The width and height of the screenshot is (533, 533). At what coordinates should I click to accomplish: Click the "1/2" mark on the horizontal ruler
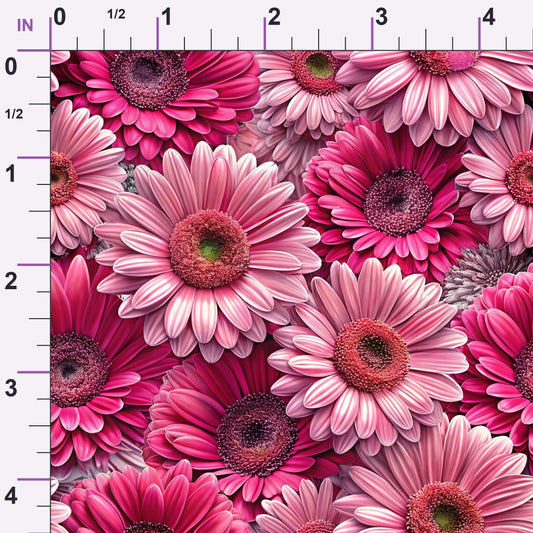tap(116, 14)
